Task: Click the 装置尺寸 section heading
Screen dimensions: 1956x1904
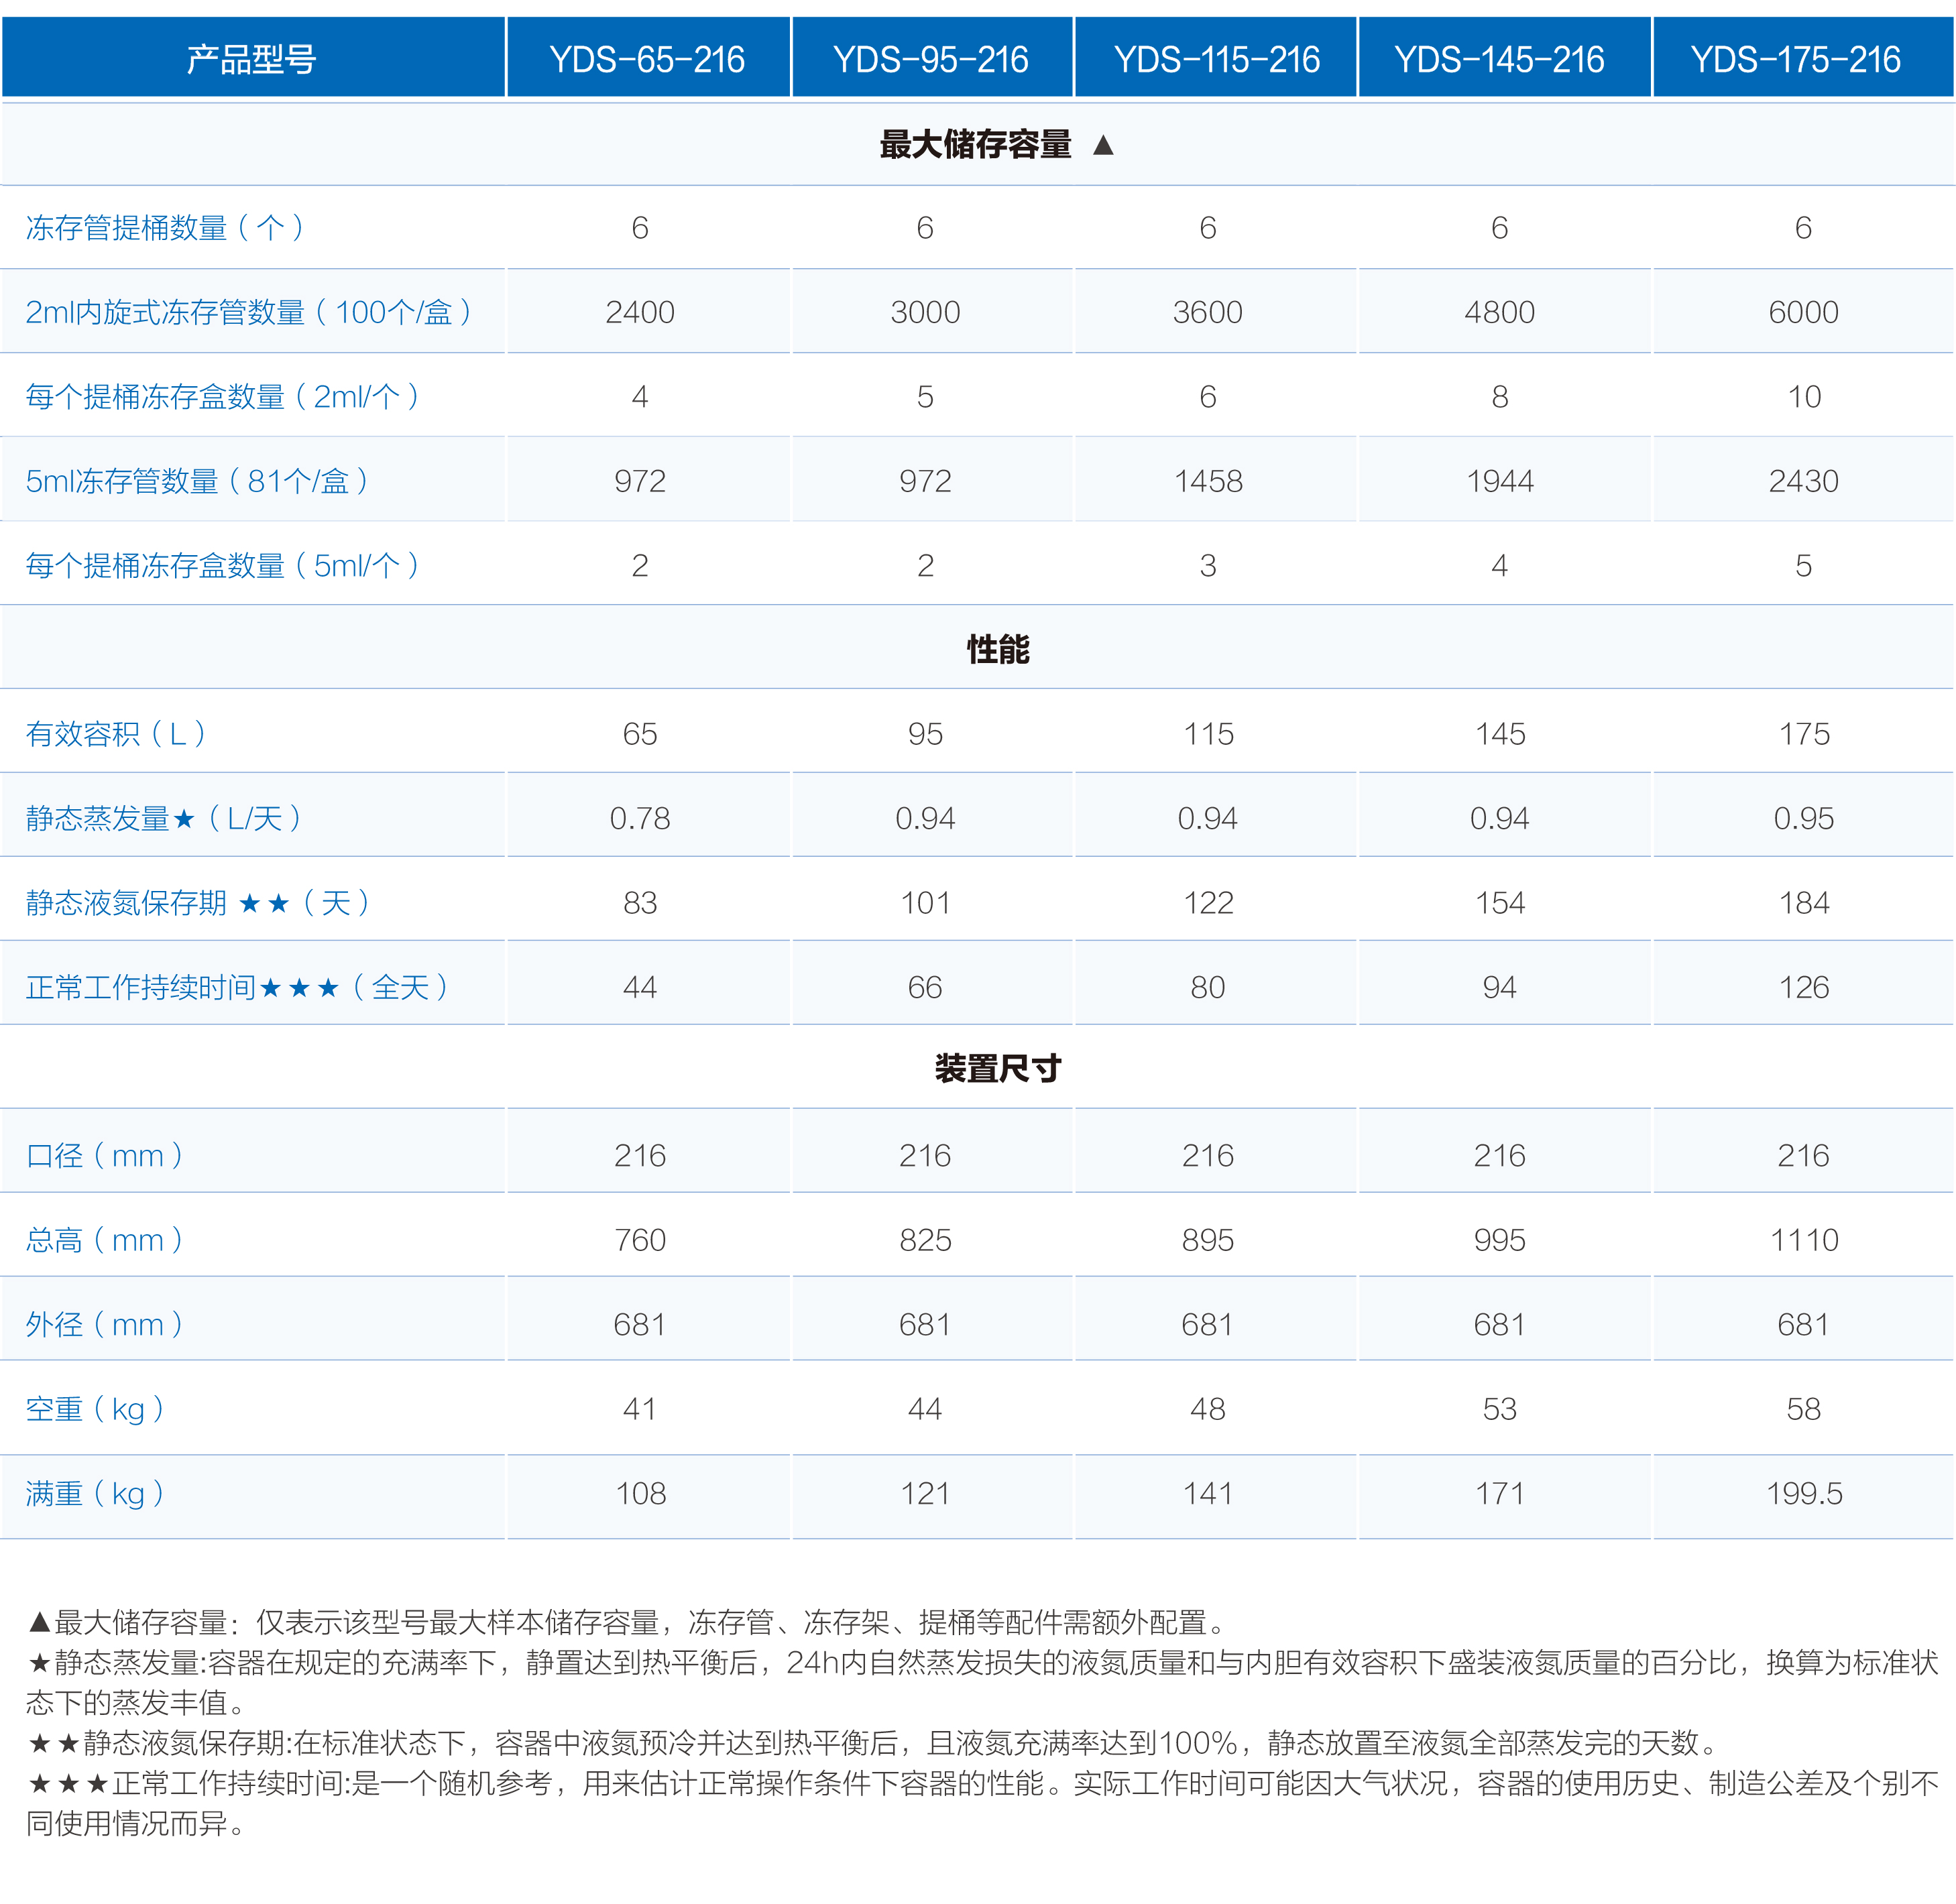Action: [x=997, y=1069]
